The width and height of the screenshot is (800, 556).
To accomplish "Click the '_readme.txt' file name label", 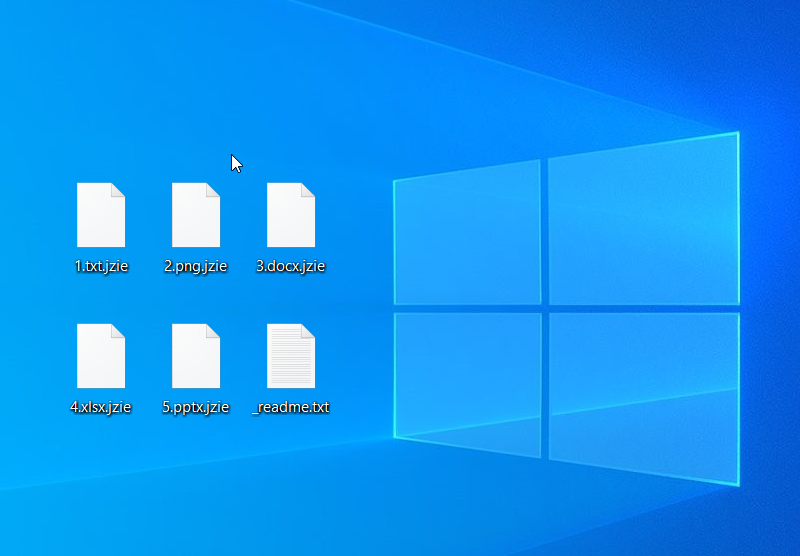I will pyautogui.click(x=291, y=407).
